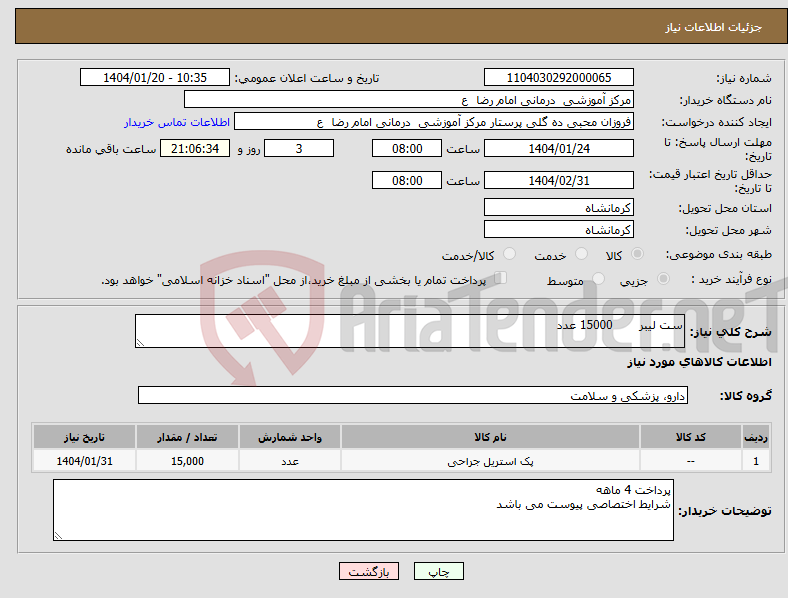Viewport: 788px width, 598px height.
Task: Select the کالا radio button
Action: pyautogui.click(x=637, y=254)
